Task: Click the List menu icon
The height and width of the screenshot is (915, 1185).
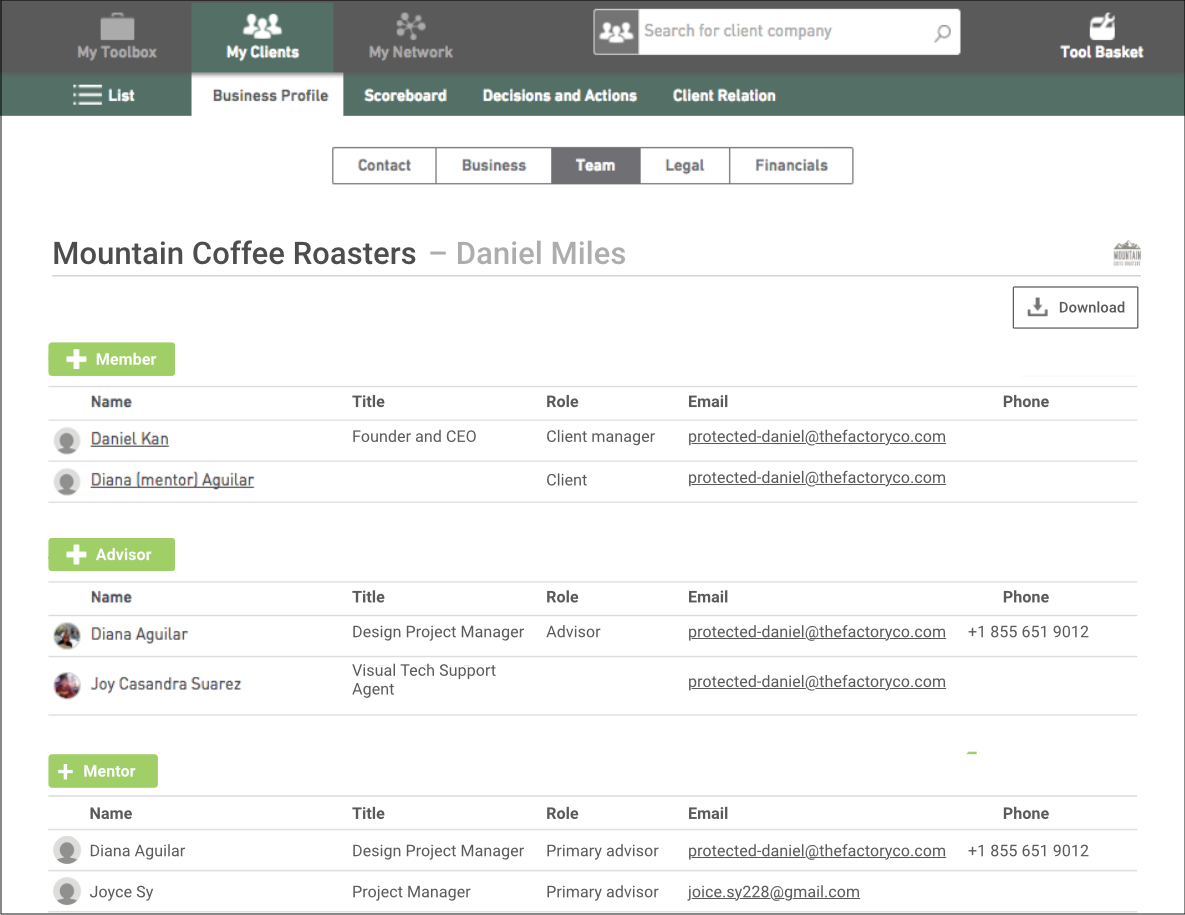Action: click(x=87, y=95)
